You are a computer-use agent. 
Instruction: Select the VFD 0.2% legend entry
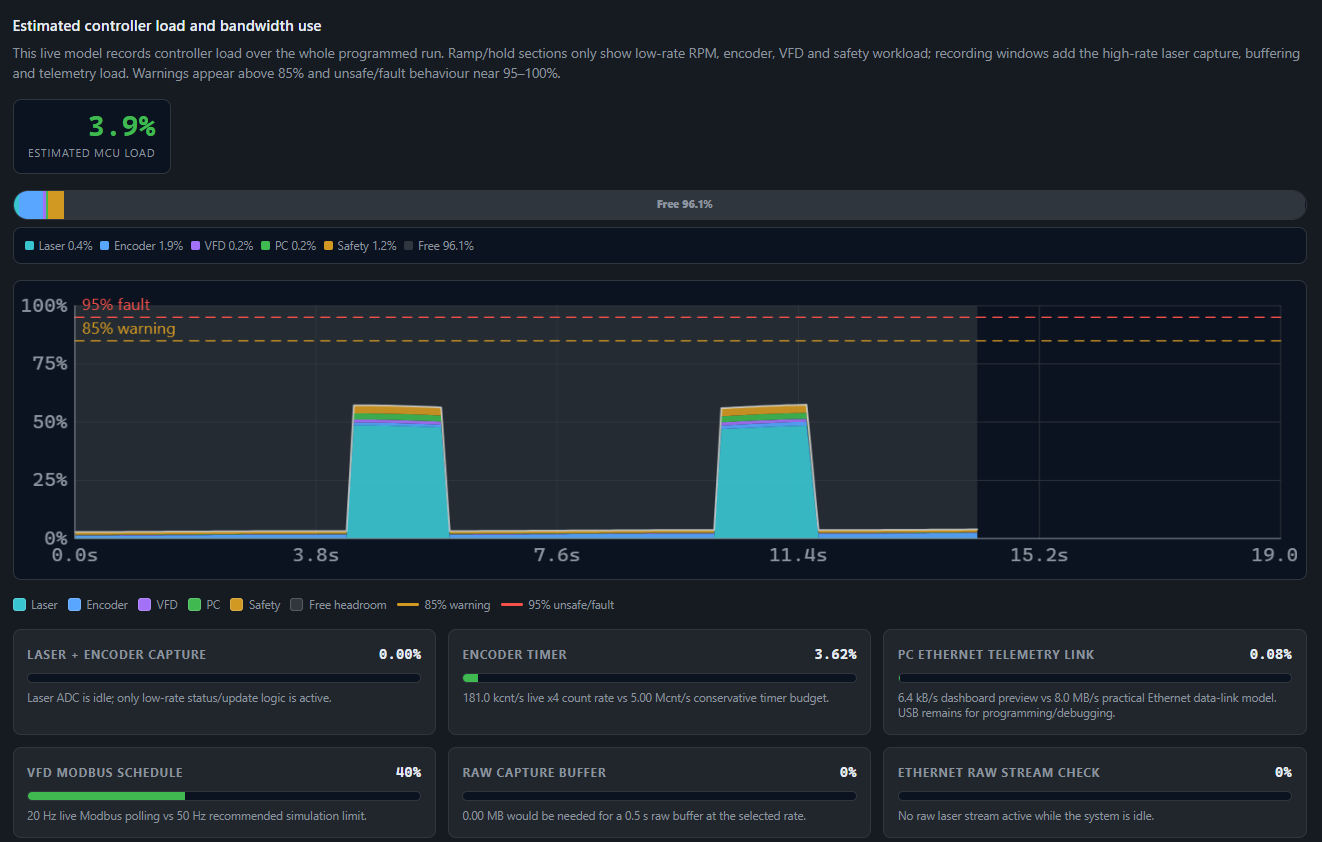coord(222,246)
